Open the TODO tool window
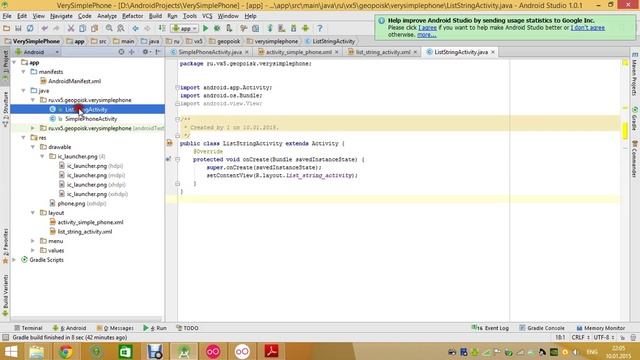The width and height of the screenshot is (640, 360). click(187, 328)
